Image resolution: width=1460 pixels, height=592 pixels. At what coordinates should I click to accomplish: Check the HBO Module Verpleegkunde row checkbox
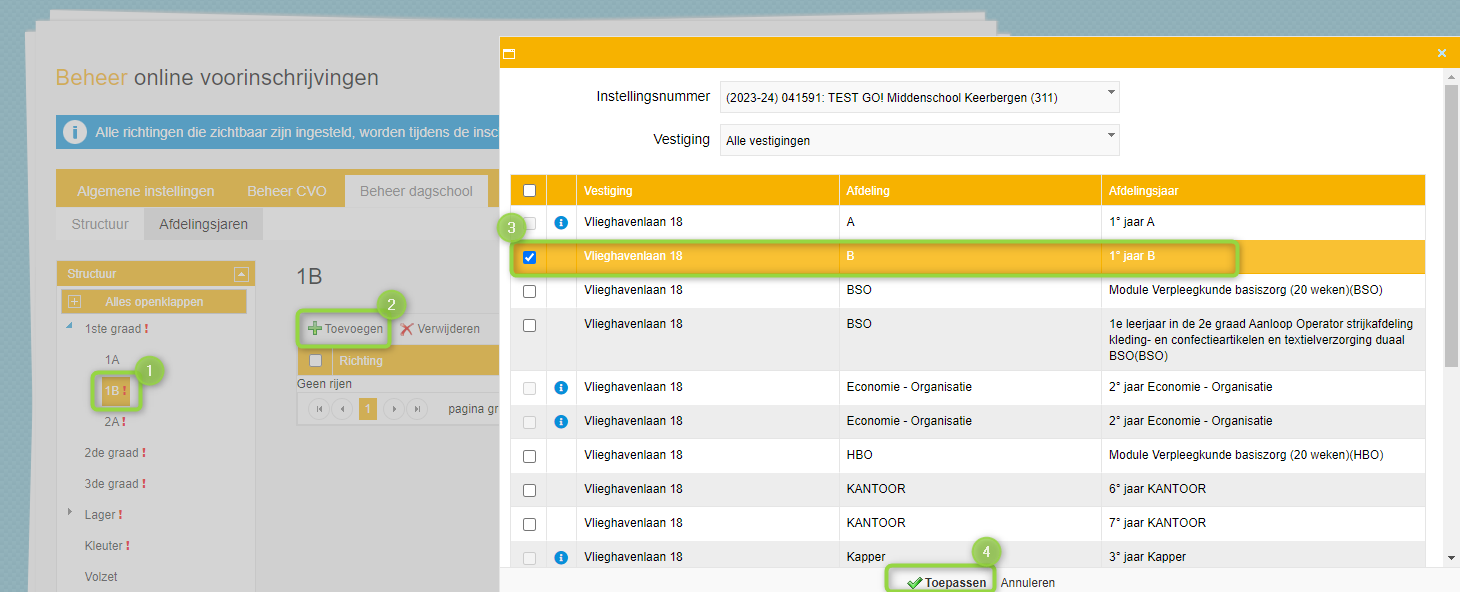point(529,456)
